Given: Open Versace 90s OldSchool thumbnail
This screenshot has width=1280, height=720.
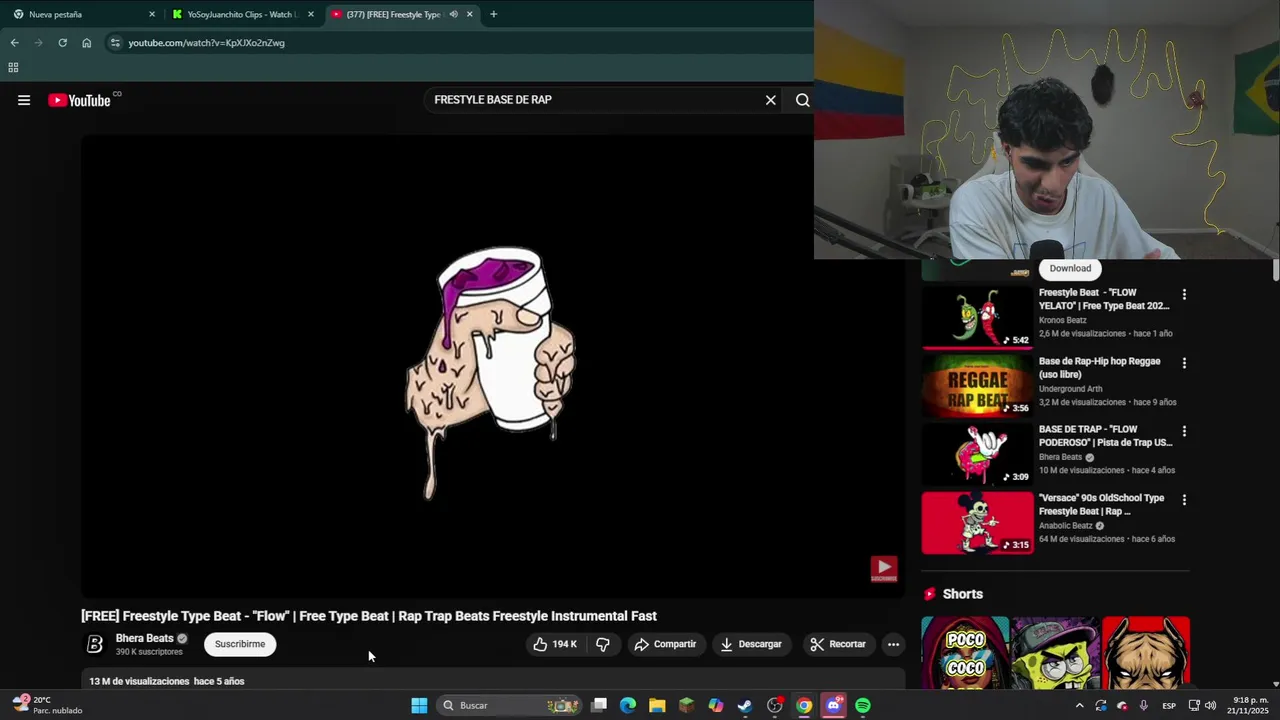Looking at the screenshot, I should pyautogui.click(x=977, y=523).
